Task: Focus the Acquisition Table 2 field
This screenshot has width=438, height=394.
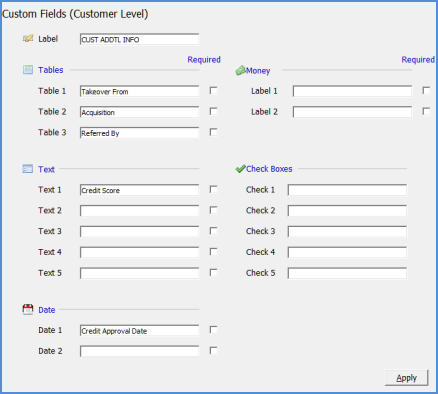Action: tap(139, 112)
